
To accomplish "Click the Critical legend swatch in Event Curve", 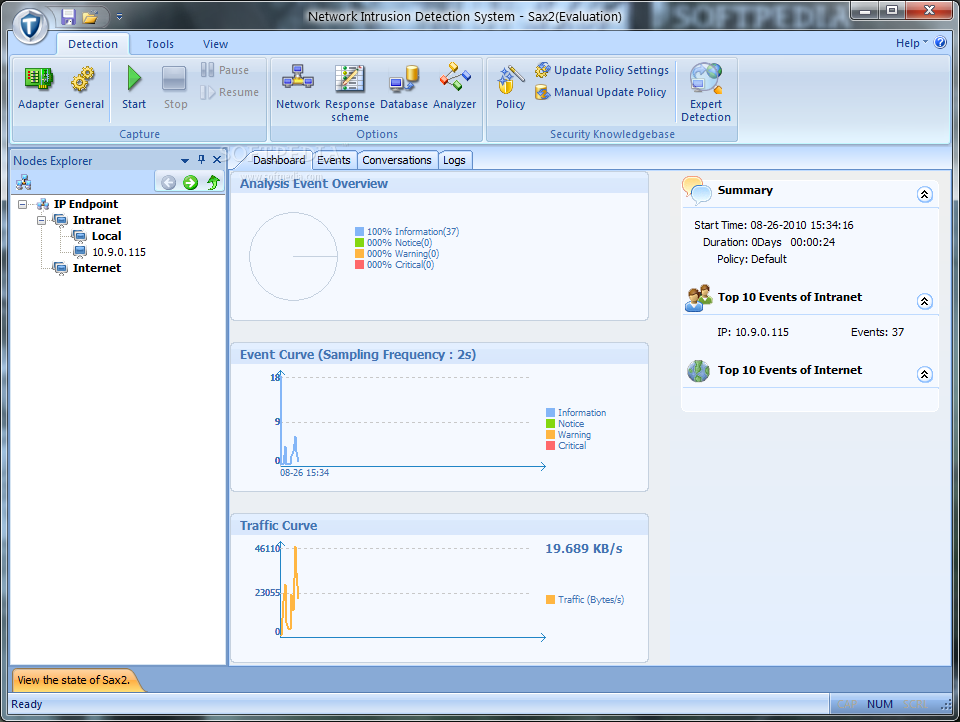I will tap(550, 446).
